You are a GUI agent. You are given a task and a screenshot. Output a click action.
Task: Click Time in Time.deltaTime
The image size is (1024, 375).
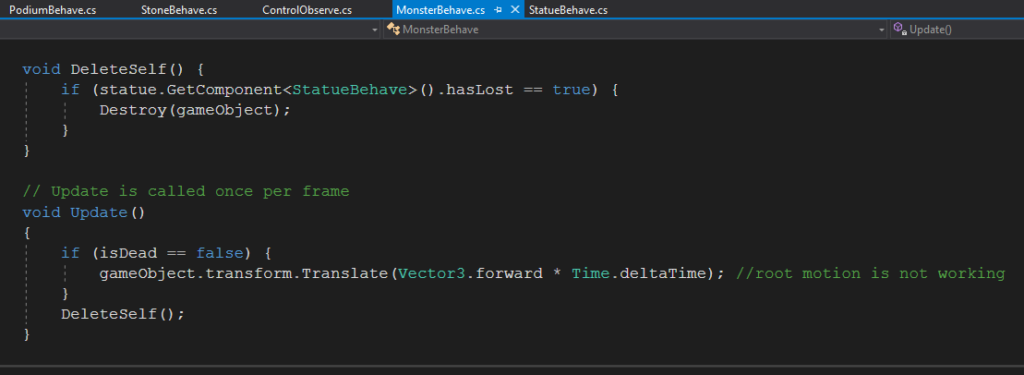(x=590, y=273)
